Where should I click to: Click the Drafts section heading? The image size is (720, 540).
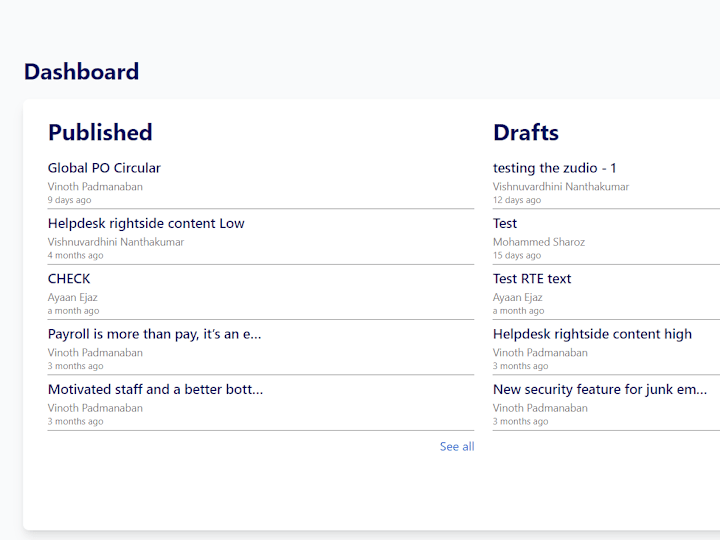pyautogui.click(x=526, y=132)
